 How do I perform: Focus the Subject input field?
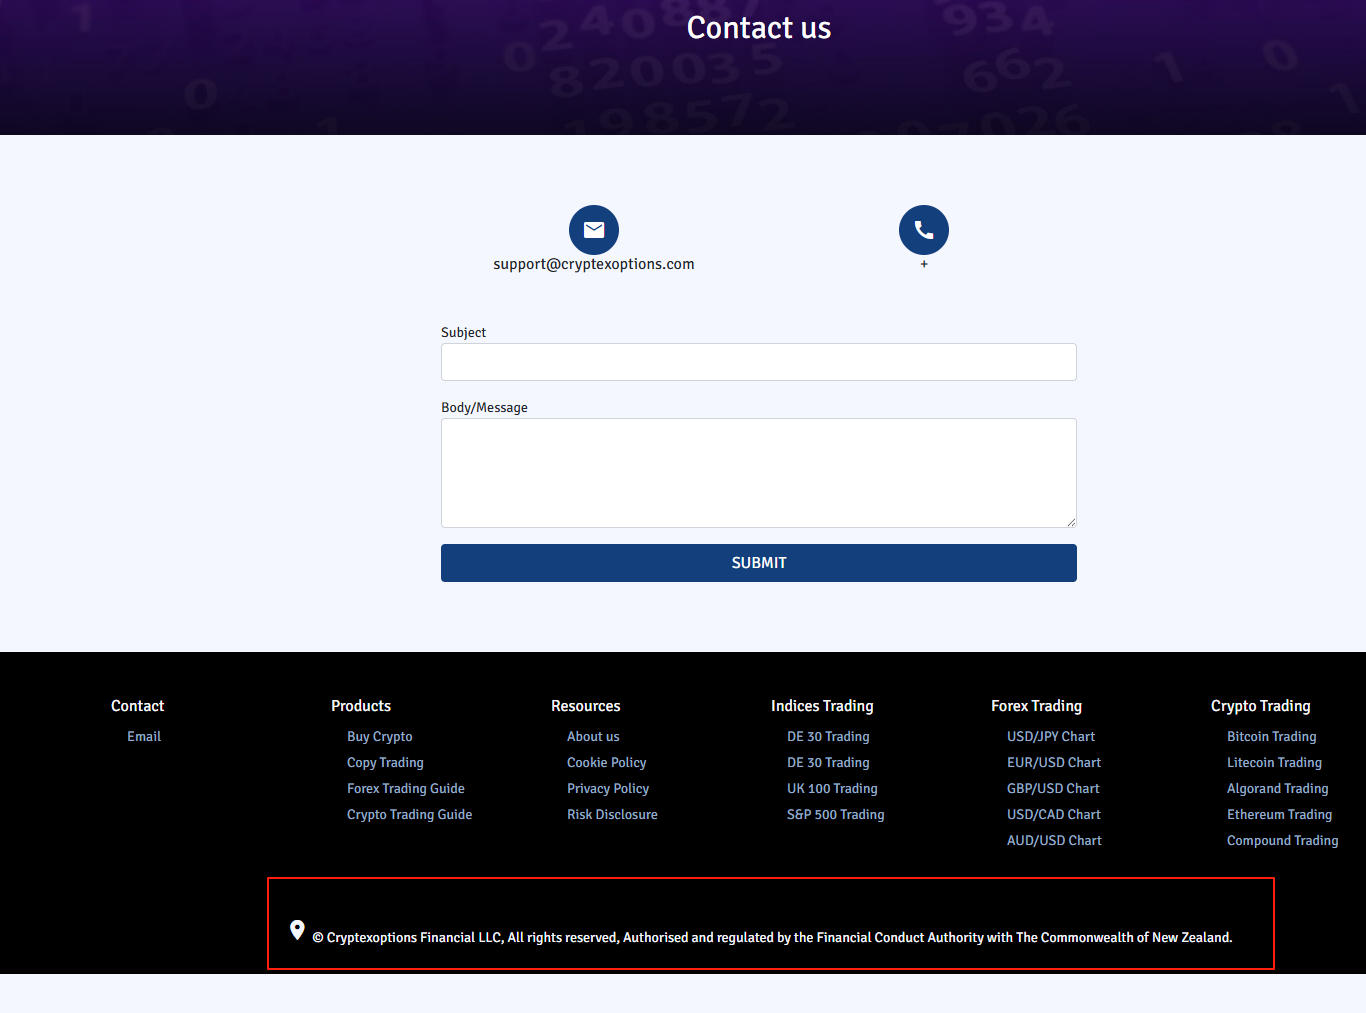(x=758, y=362)
